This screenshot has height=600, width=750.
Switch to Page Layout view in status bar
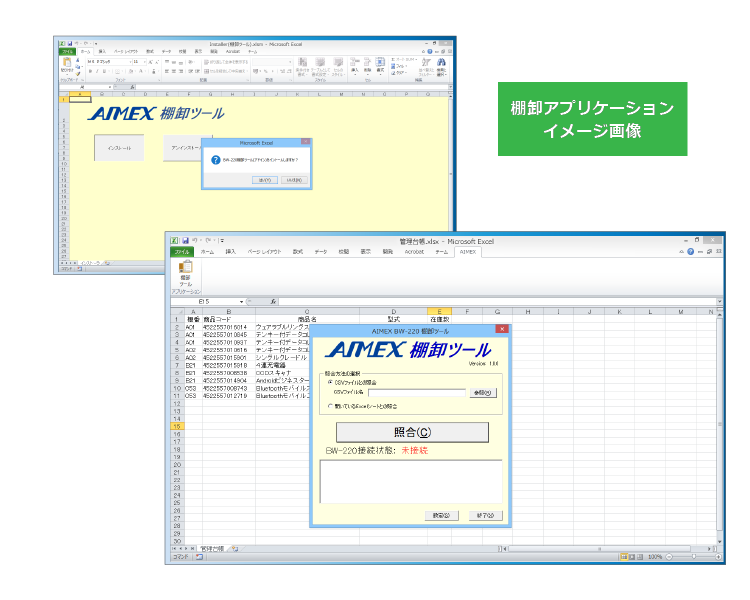pyautogui.click(x=632, y=557)
